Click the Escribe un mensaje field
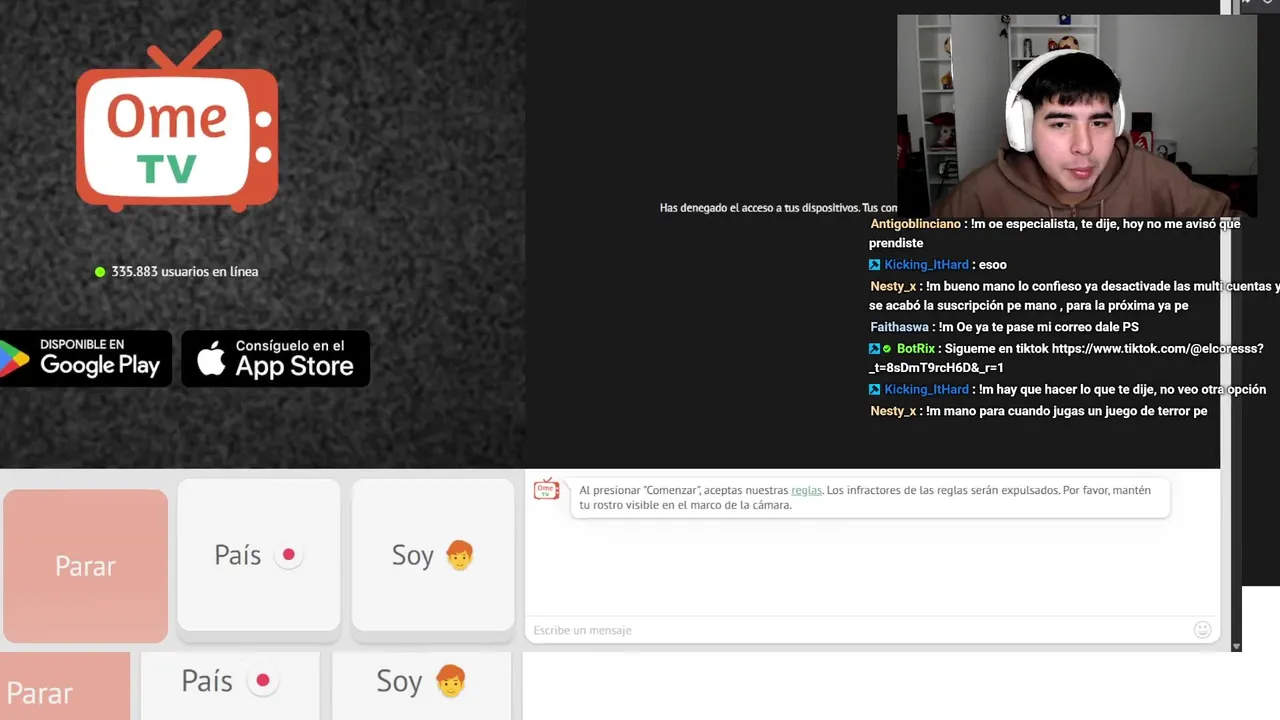The image size is (1280, 720). (x=860, y=630)
